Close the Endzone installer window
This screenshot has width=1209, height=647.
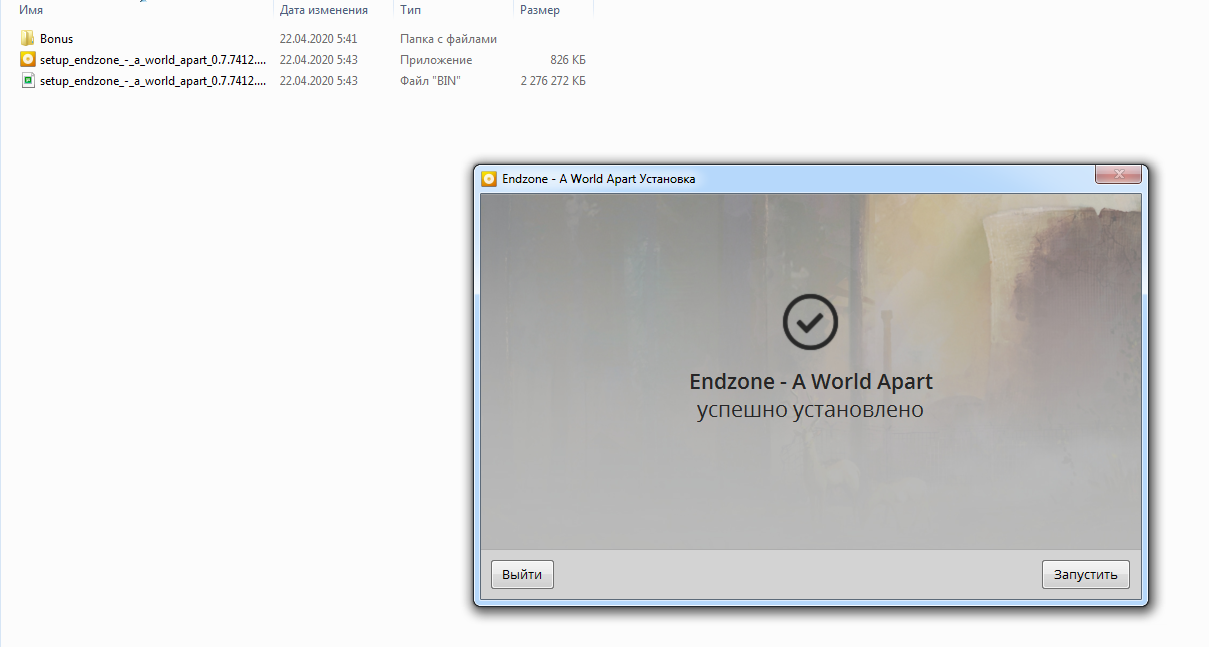click(1119, 174)
